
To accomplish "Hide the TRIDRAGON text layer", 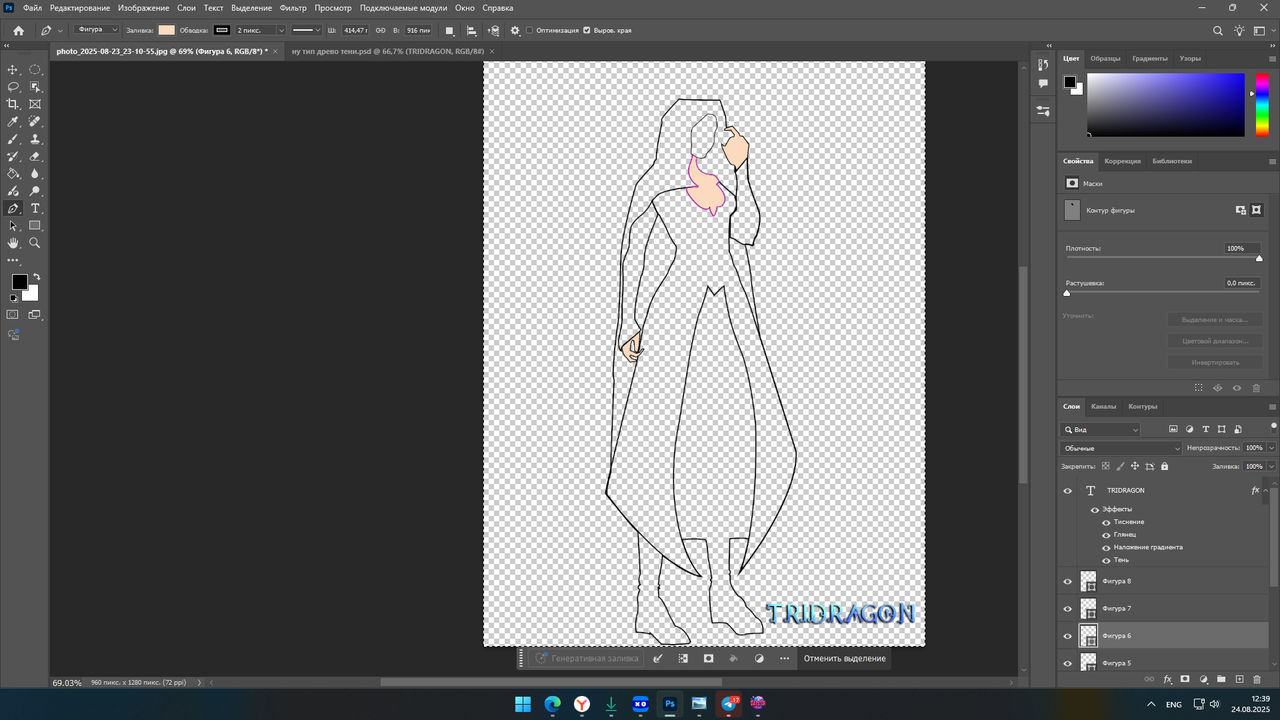I will click(1067, 491).
